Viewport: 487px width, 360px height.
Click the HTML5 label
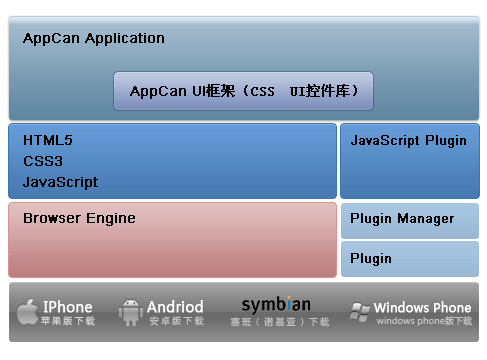pyautogui.click(x=48, y=140)
